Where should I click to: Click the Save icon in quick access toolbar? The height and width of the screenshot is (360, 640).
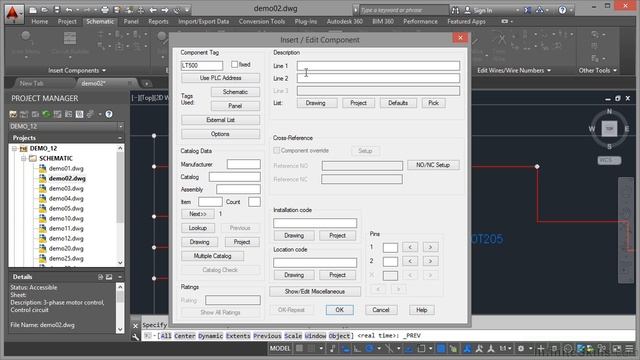pos(56,10)
